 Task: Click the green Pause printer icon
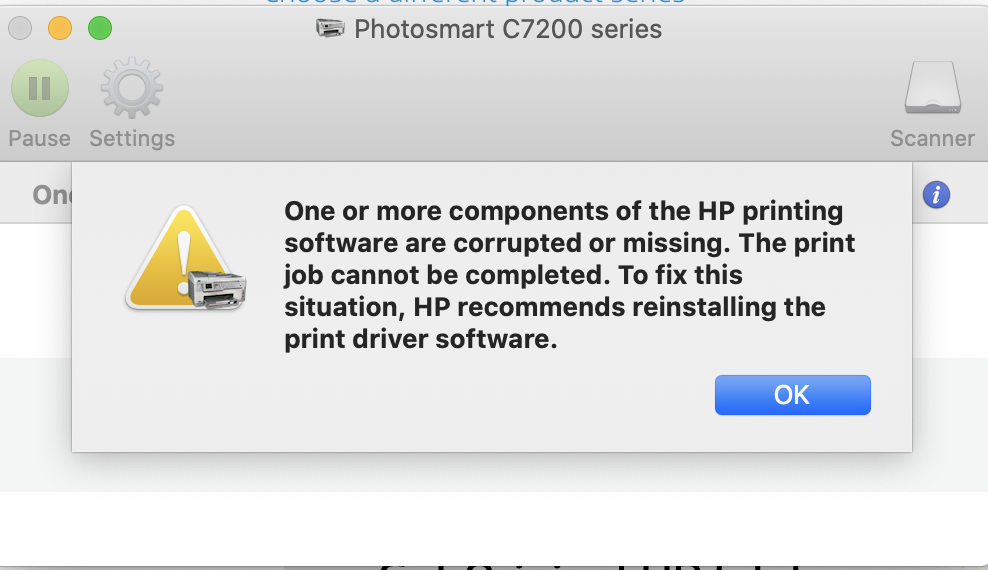[x=39, y=89]
